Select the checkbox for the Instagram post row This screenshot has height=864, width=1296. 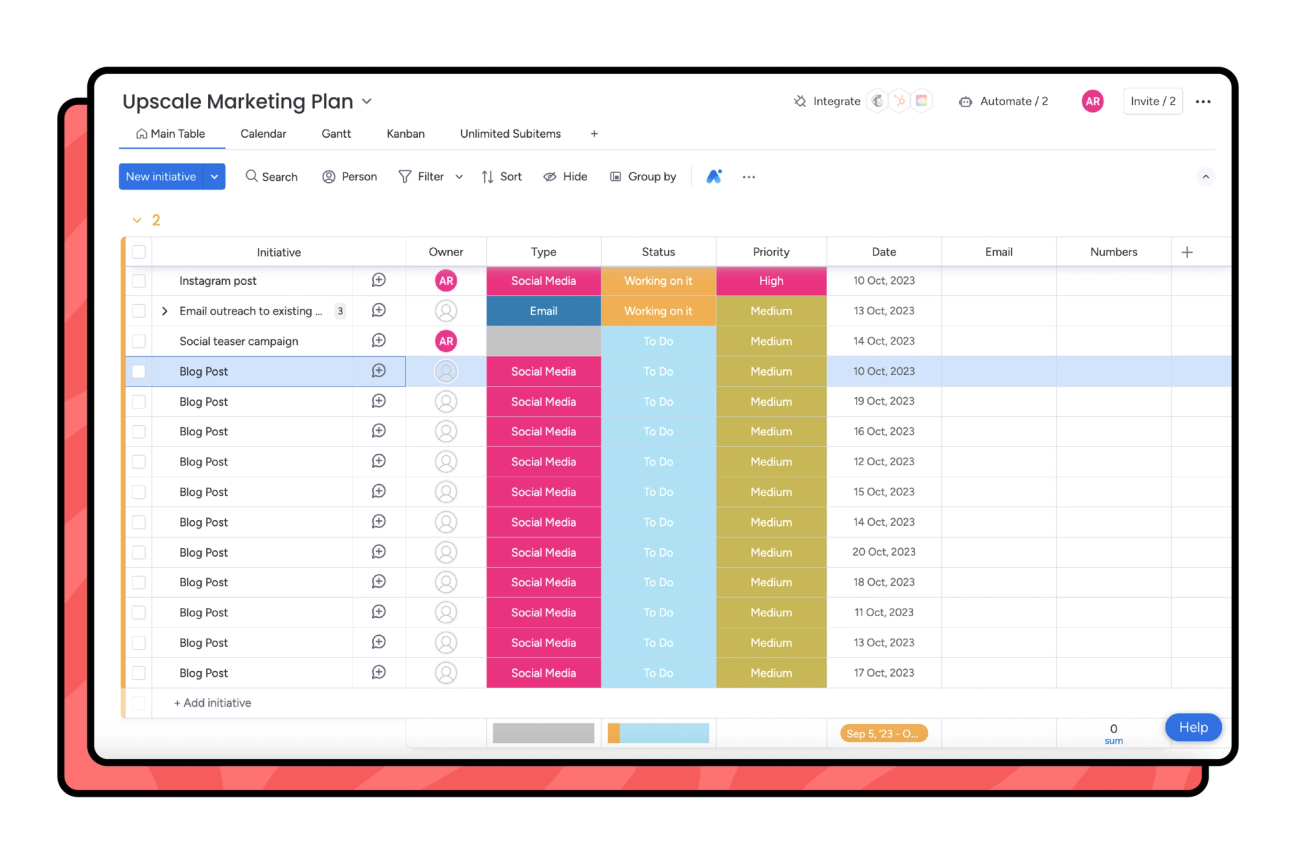(138, 280)
